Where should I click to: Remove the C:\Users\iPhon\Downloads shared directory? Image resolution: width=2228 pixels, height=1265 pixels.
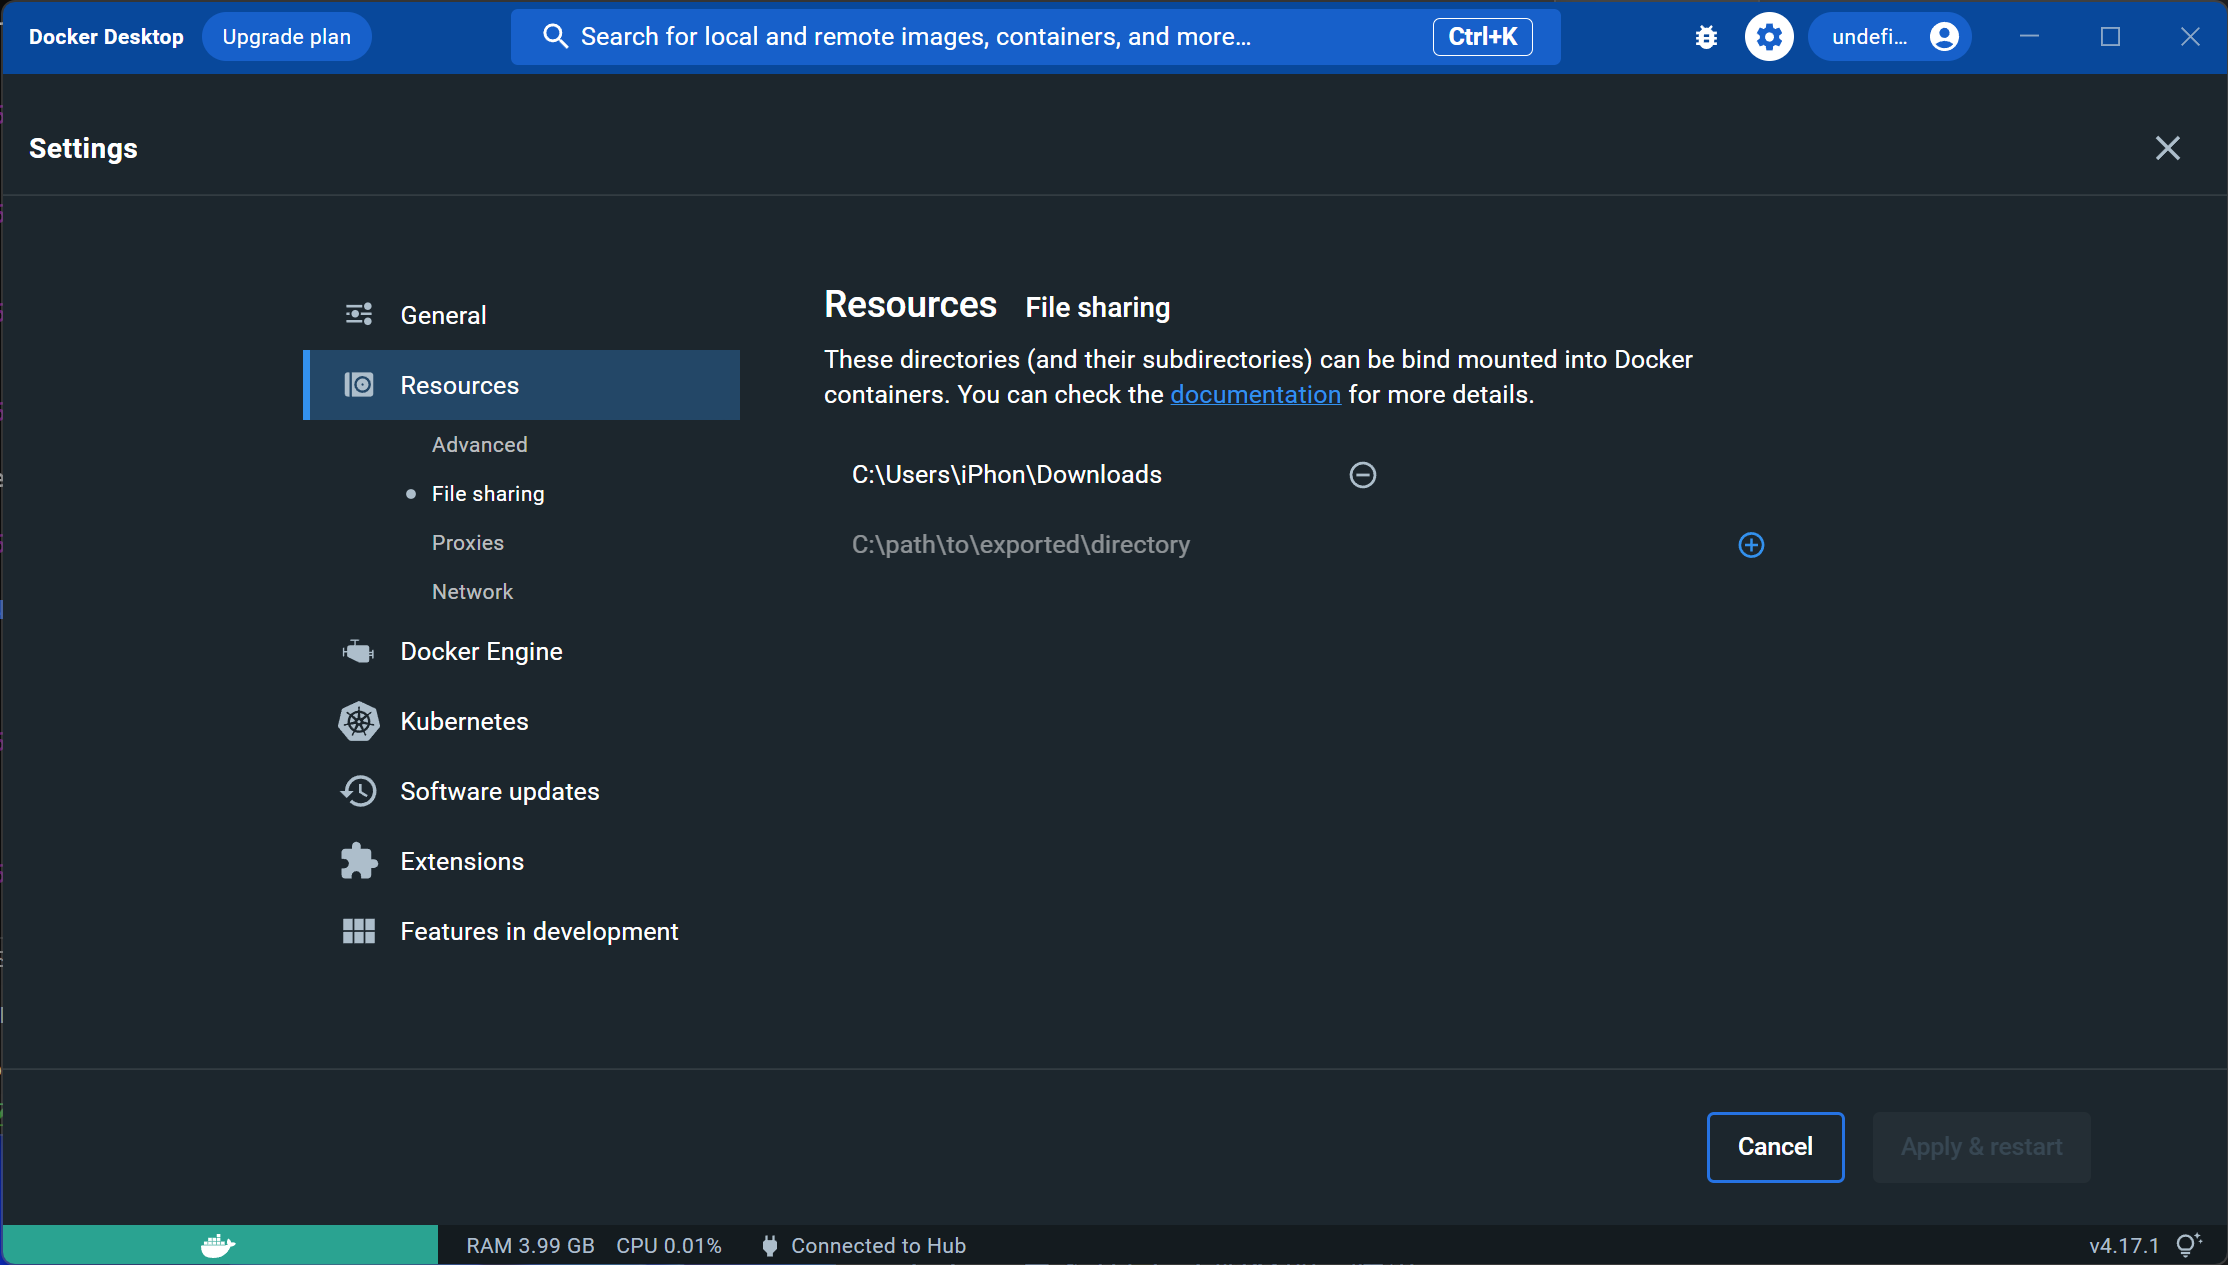point(1362,475)
